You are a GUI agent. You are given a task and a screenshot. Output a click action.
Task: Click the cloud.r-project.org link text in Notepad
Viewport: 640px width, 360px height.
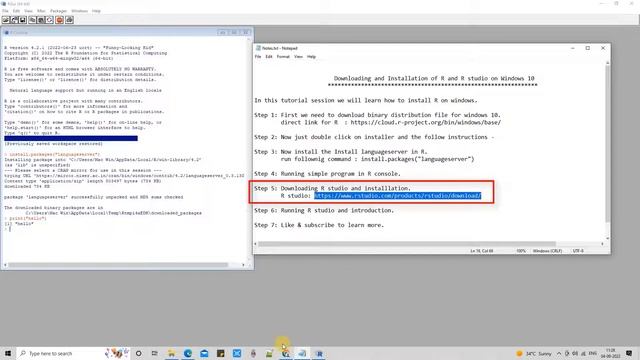(426, 122)
